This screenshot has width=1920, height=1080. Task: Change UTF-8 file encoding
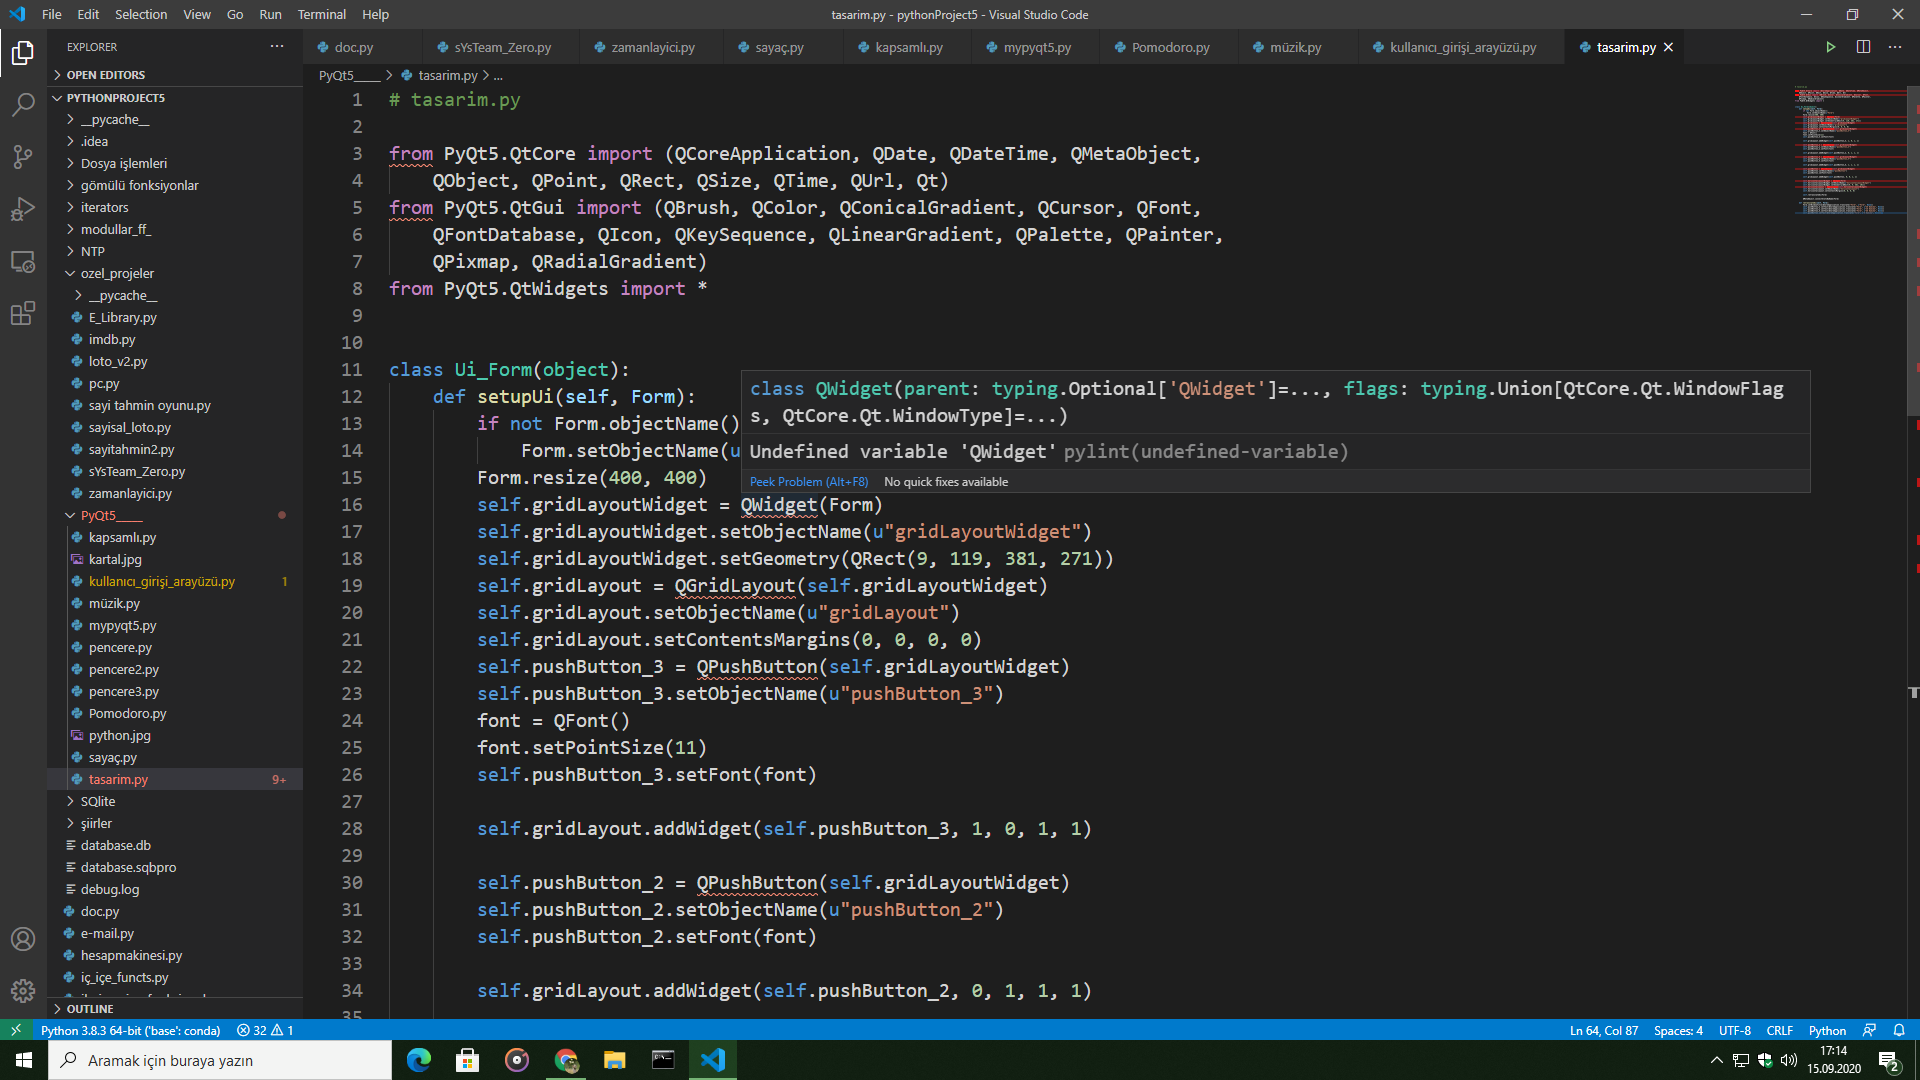1735,1030
